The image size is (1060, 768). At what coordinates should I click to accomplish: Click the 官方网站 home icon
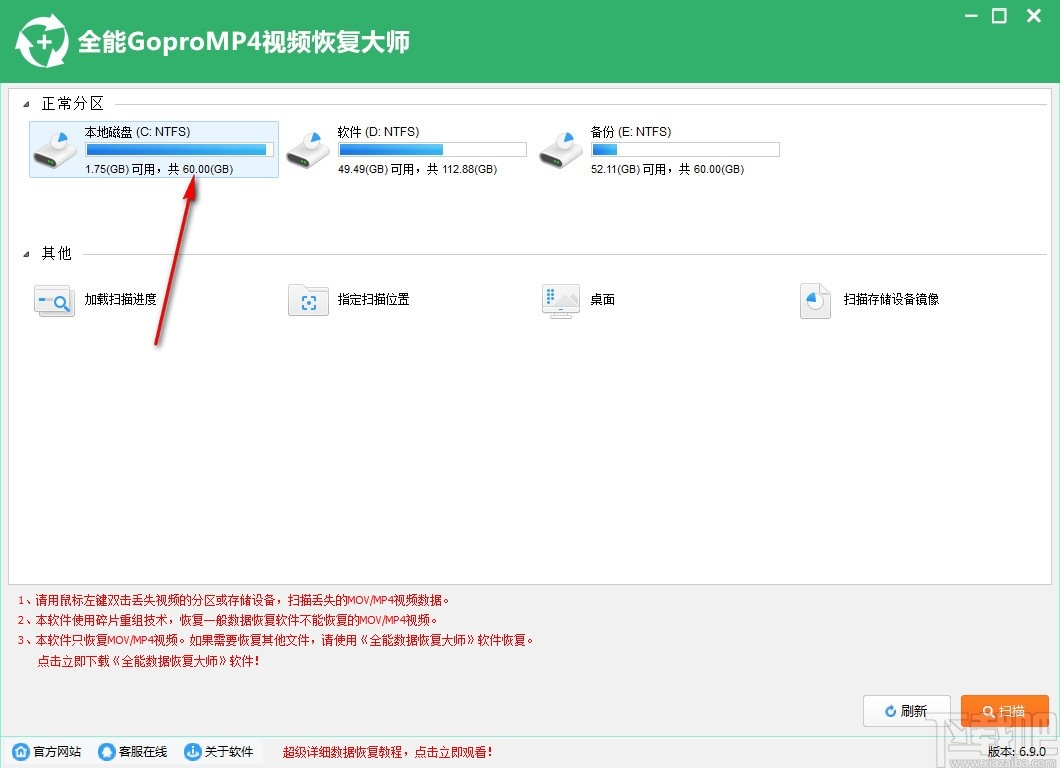[21, 751]
